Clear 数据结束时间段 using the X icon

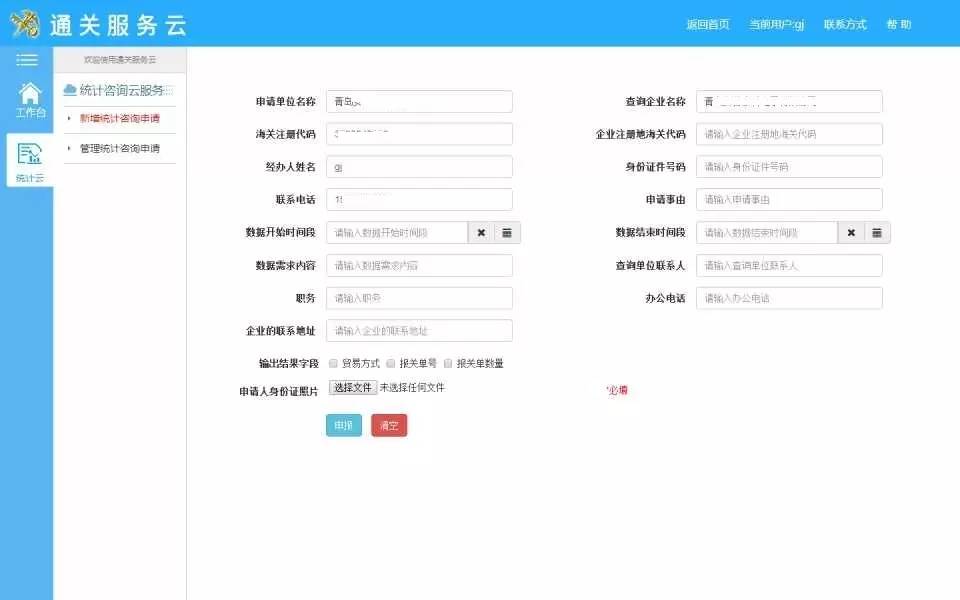click(x=851, y=231)
